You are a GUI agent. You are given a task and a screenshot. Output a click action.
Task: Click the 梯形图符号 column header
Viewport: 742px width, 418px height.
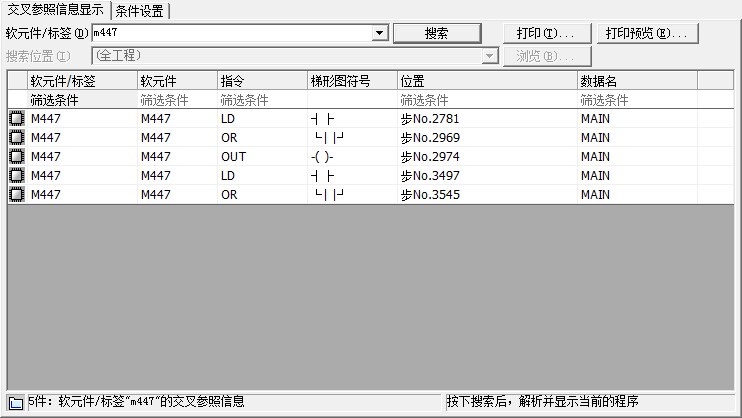352,81
